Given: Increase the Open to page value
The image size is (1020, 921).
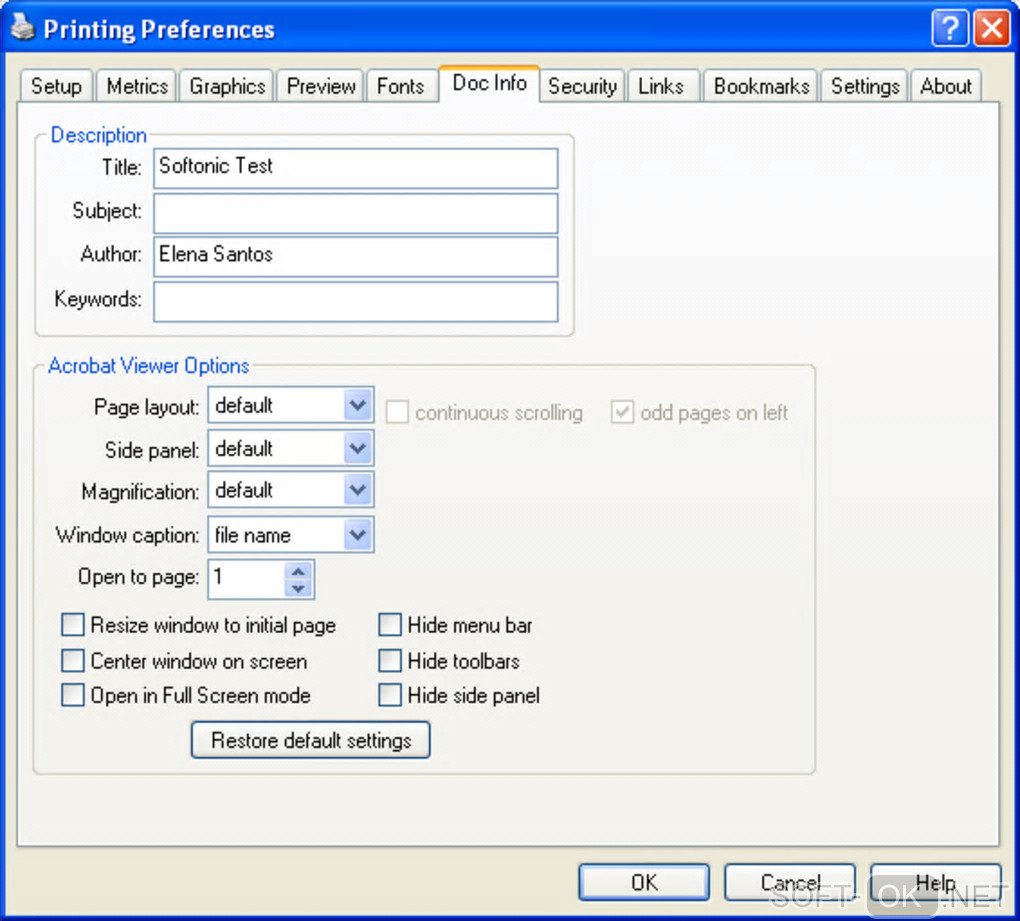Looking at the screenshot, I should click(299, 571).
